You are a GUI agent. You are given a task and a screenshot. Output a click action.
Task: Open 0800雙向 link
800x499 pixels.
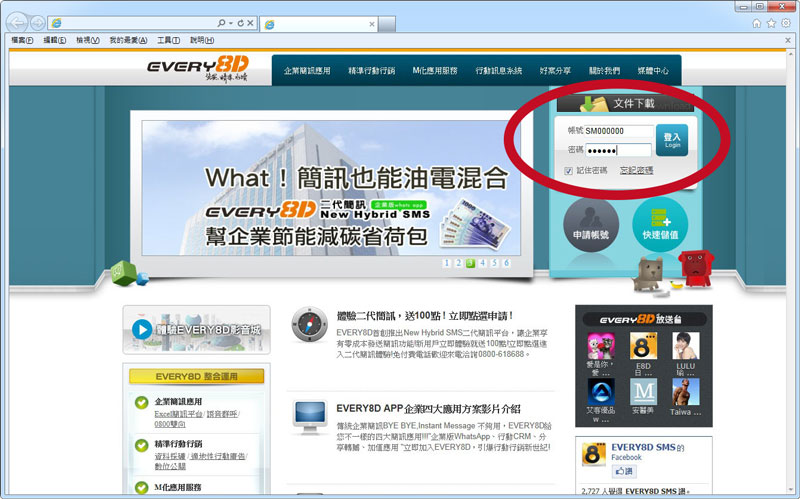[x=170, y=424]
